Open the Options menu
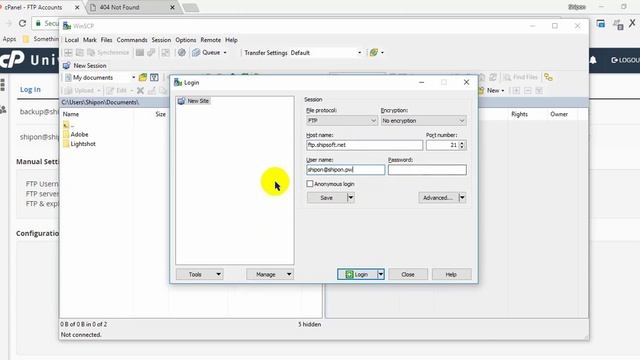 pos(186,40)
